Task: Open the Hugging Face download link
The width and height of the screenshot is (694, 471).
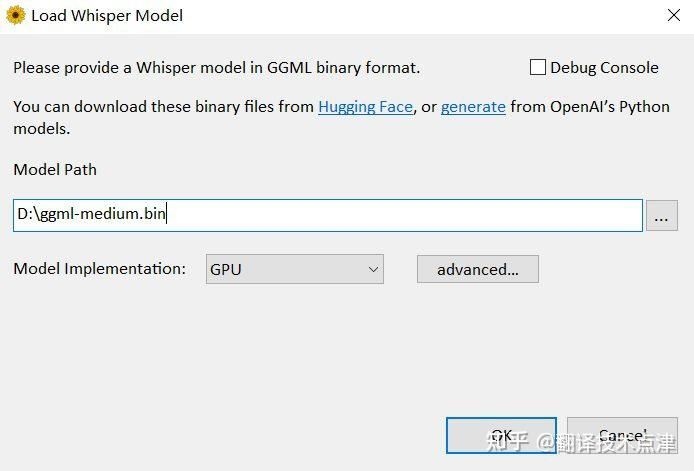Action: (x=365, y=107)
